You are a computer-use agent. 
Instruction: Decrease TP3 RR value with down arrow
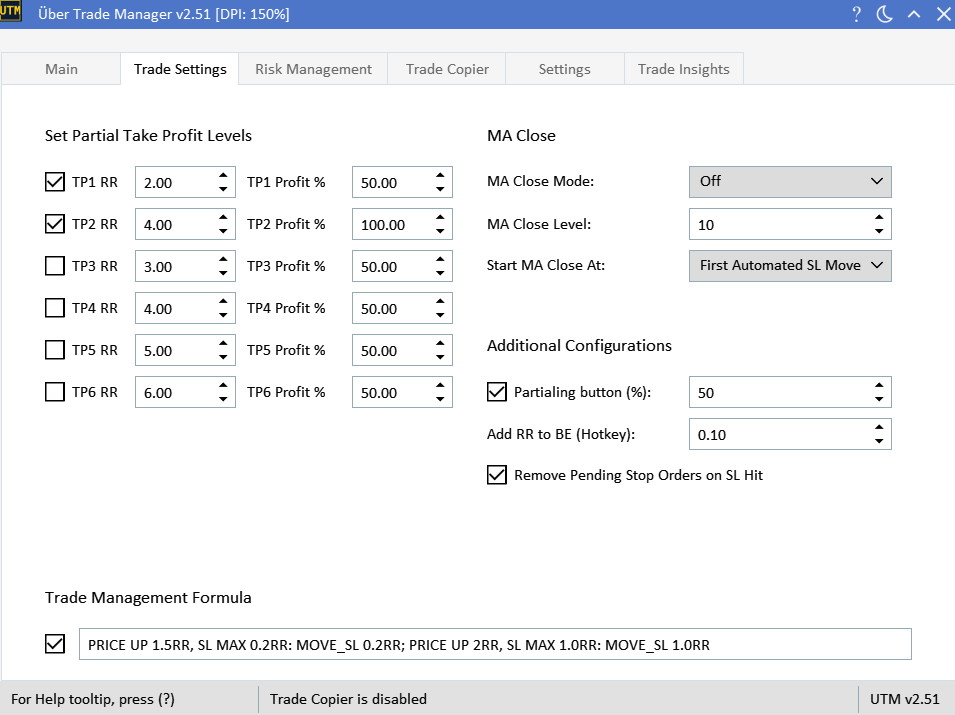pyautogui.click(x=223, y=273)
